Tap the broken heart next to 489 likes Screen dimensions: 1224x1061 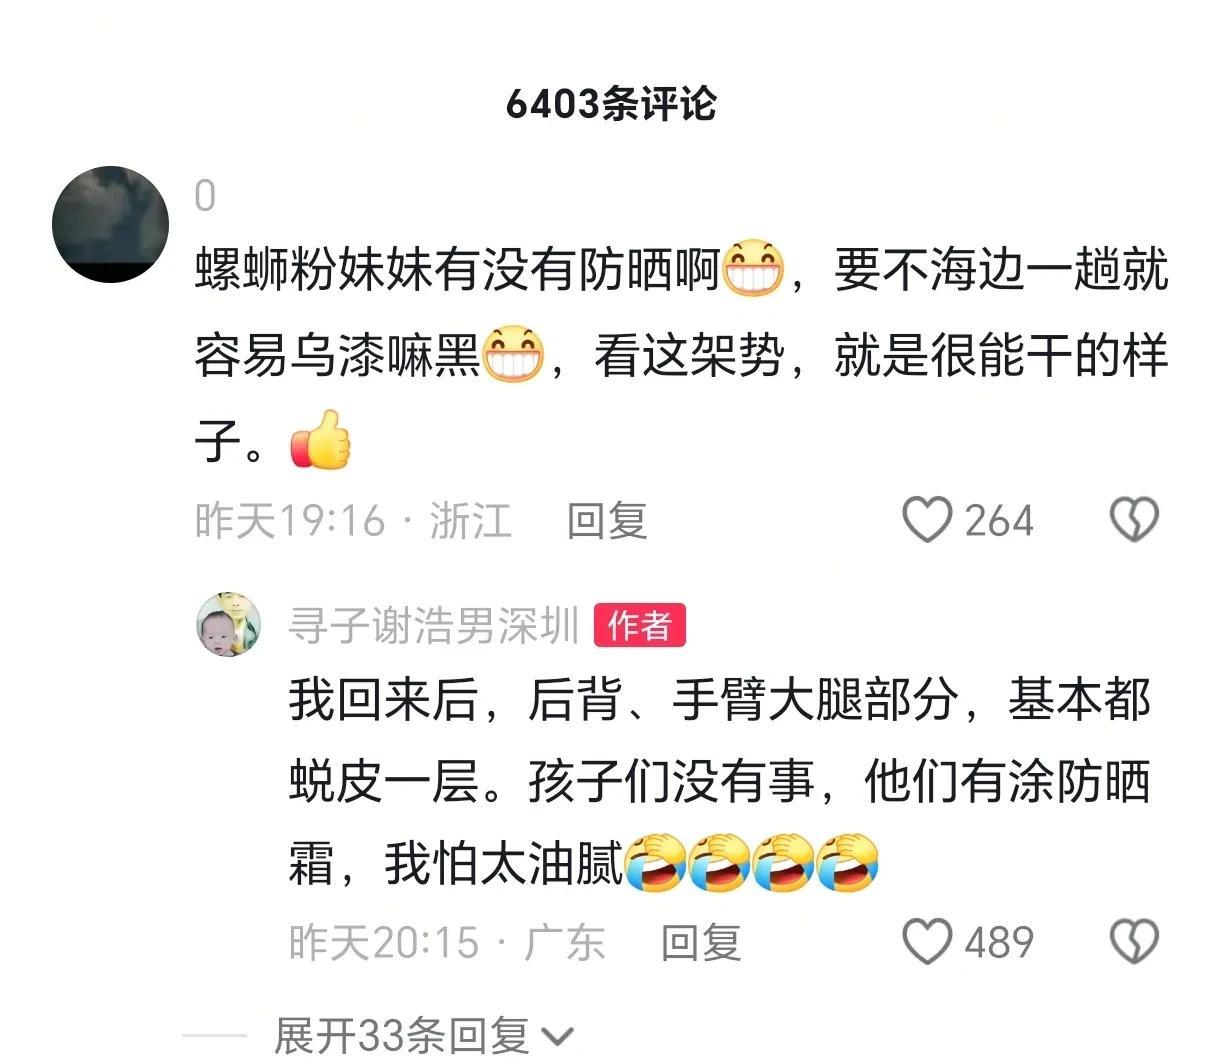click(1134, 942)
